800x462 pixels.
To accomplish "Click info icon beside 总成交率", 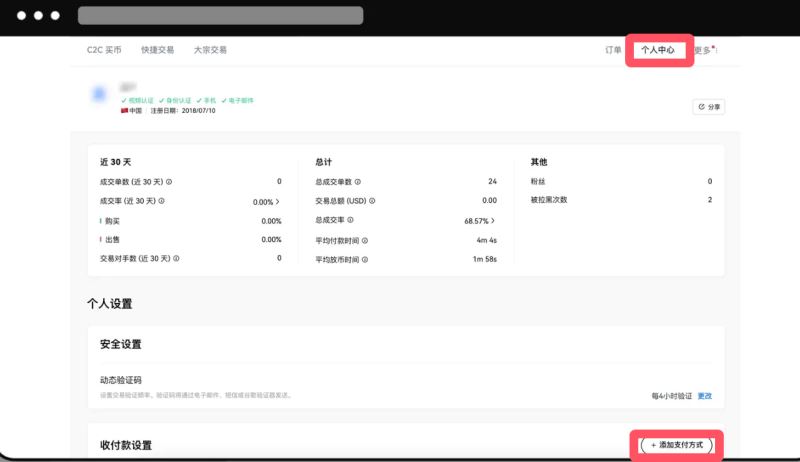I will (350, 220).
